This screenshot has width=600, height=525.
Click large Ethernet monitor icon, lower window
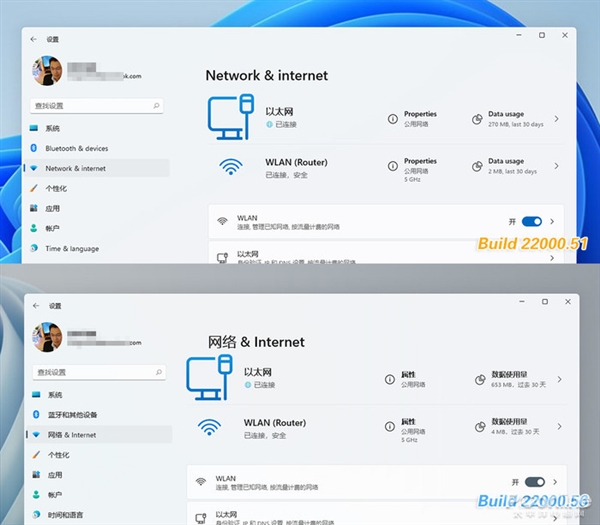pos(209,377)
